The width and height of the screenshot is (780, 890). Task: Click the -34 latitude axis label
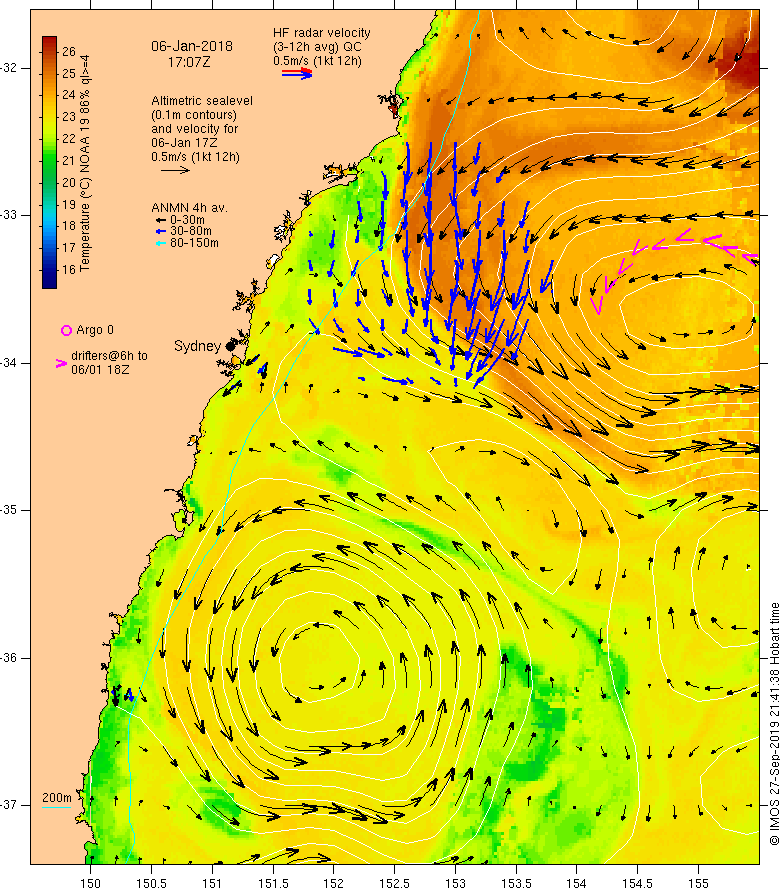point(9,363)
